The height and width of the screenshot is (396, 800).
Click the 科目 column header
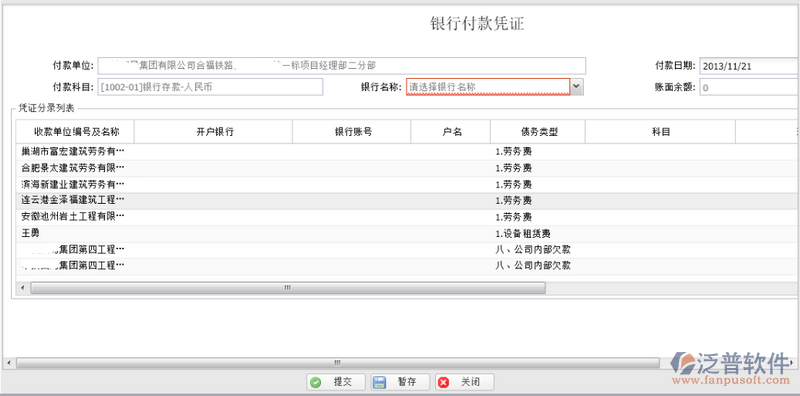click(x=660, y=132)
